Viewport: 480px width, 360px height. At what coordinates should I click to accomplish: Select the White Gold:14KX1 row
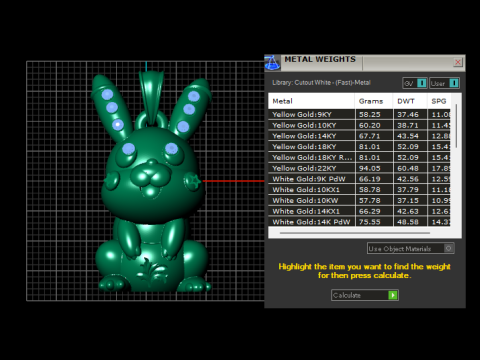[359, 211]
